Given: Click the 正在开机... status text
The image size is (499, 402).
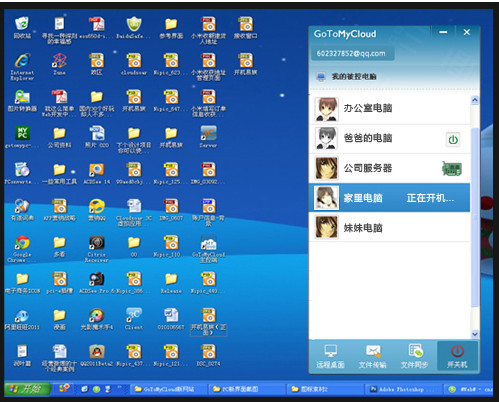Looking at the screenshot, I should (x=430, y=198).
